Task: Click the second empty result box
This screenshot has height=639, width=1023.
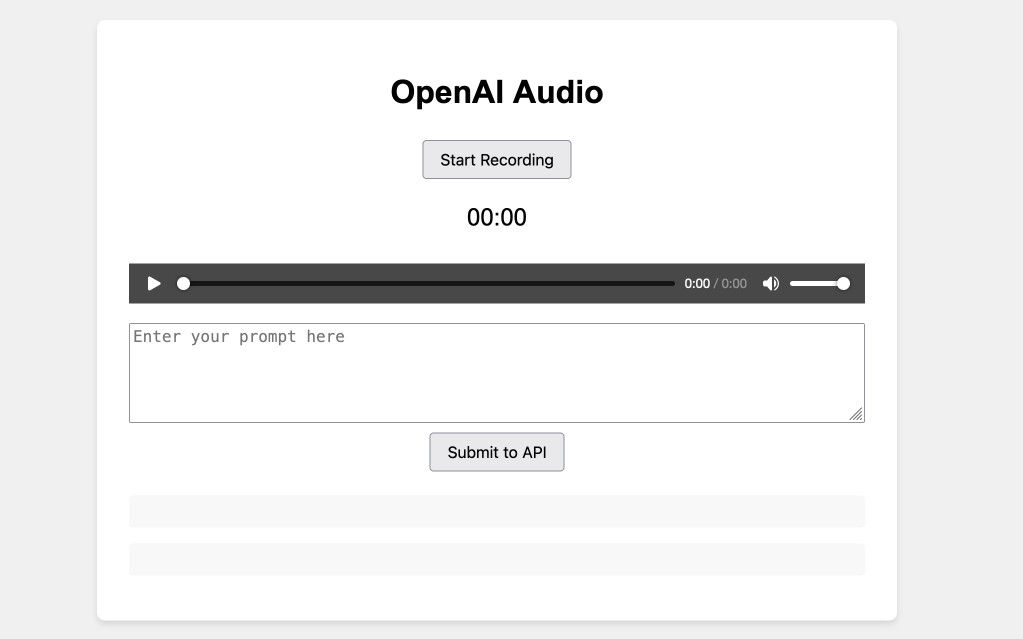Action: click(x=496, y=559)
